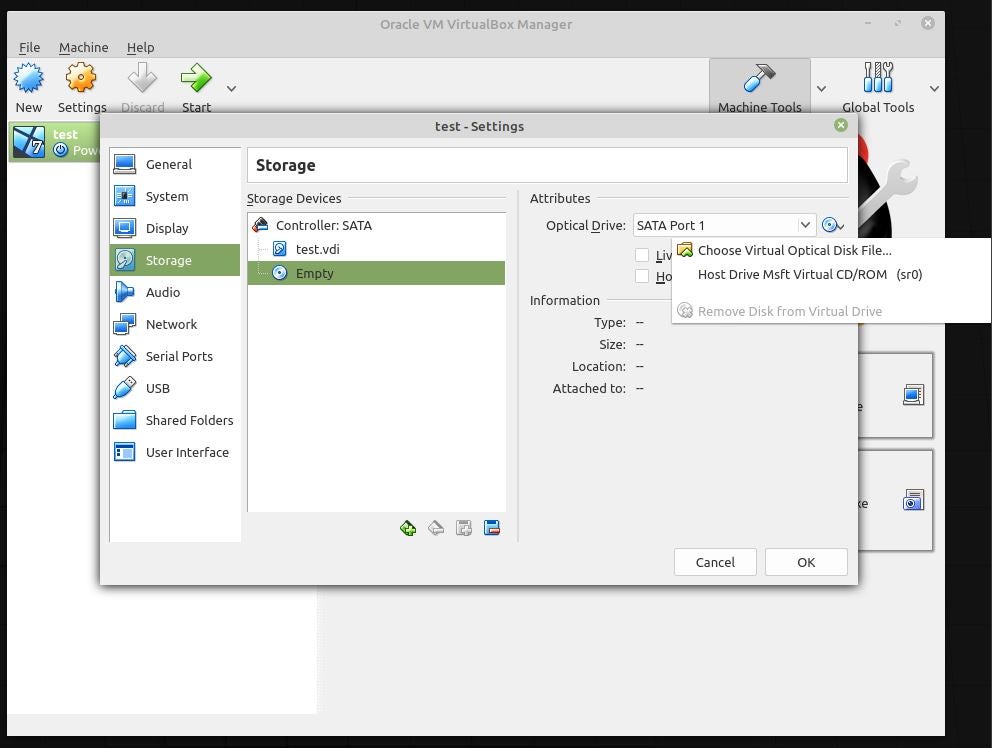
Task: Open the dropdown arrow beside Global Tools
Action: [x=934, y=89]
